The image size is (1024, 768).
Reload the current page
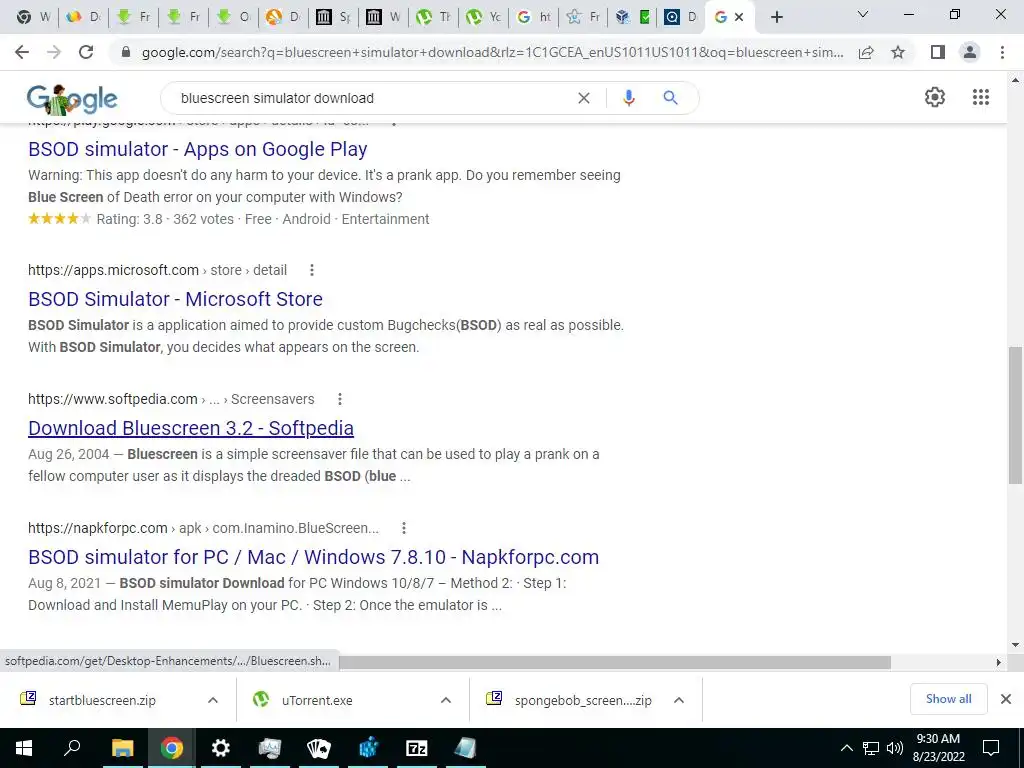tap(86, 52)
